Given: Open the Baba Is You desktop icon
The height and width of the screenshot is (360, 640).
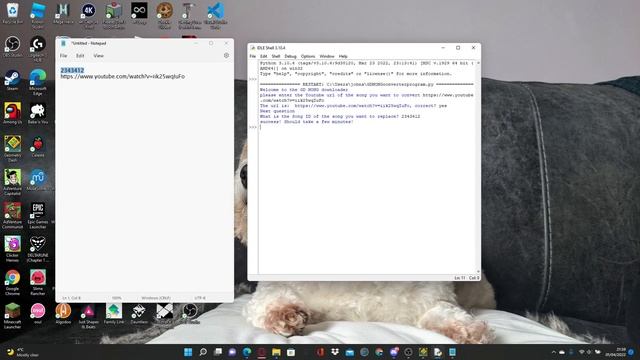Looking at the screenshot, I should click(38, 113).
